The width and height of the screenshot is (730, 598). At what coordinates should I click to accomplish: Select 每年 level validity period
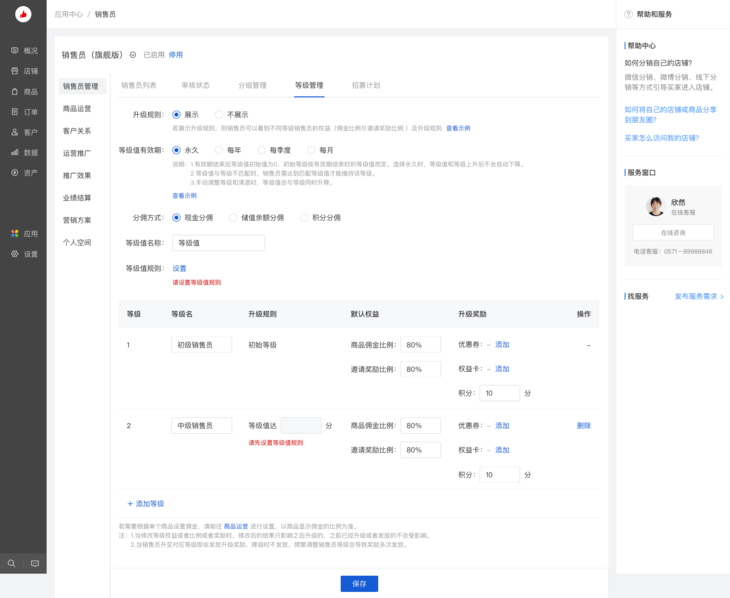point(220,150)
